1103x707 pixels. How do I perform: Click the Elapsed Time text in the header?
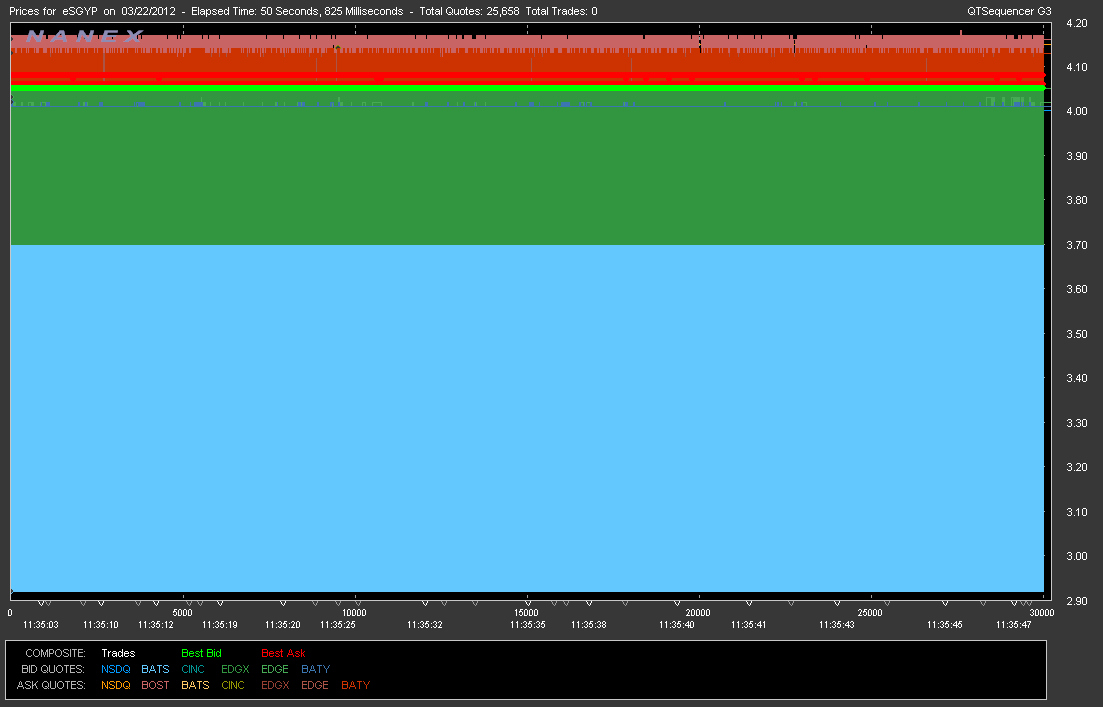297,11
